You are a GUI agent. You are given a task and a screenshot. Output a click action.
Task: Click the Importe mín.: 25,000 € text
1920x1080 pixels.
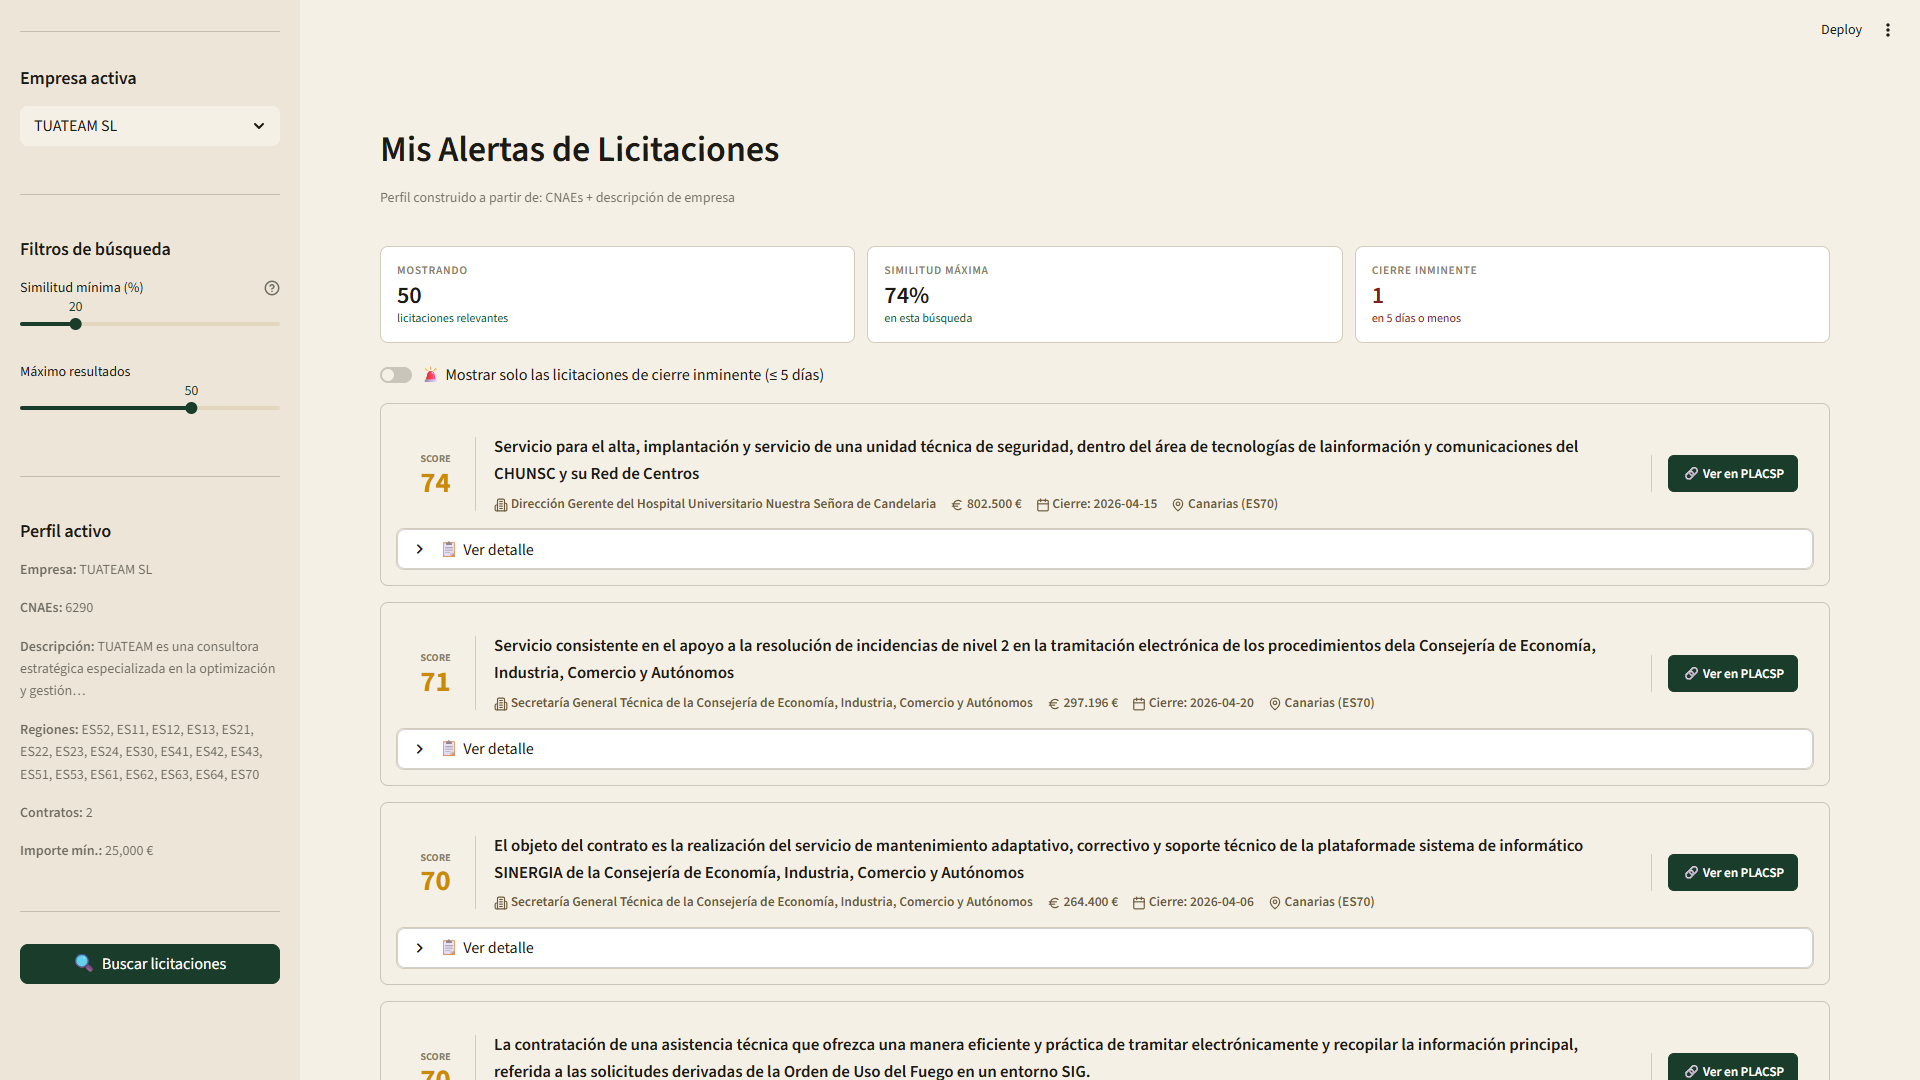click(87, 851)
